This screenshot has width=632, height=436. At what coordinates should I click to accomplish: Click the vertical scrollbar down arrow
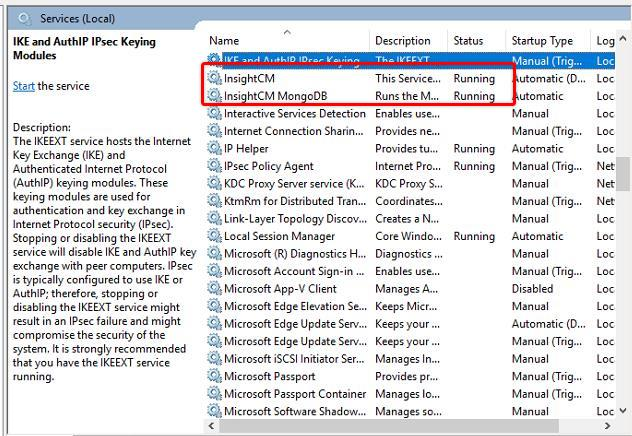pyautogui.click(x=623, y=411)
